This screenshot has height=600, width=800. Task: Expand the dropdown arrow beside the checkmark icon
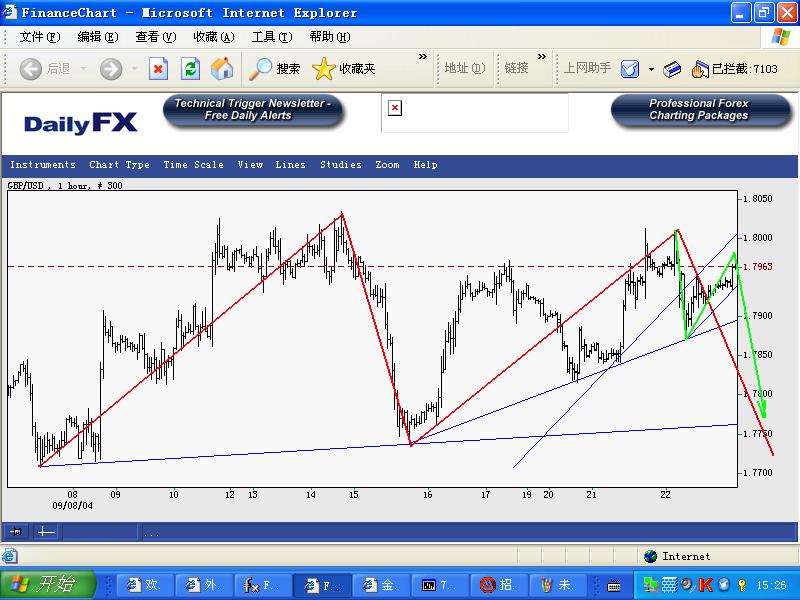(x=651, y=69)
